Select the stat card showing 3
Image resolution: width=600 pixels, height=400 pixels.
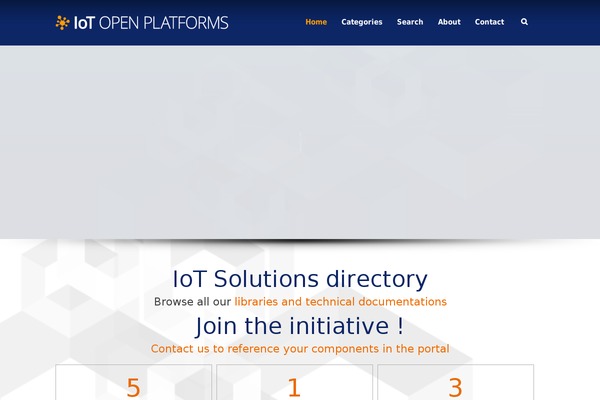(x=455, y=382)
